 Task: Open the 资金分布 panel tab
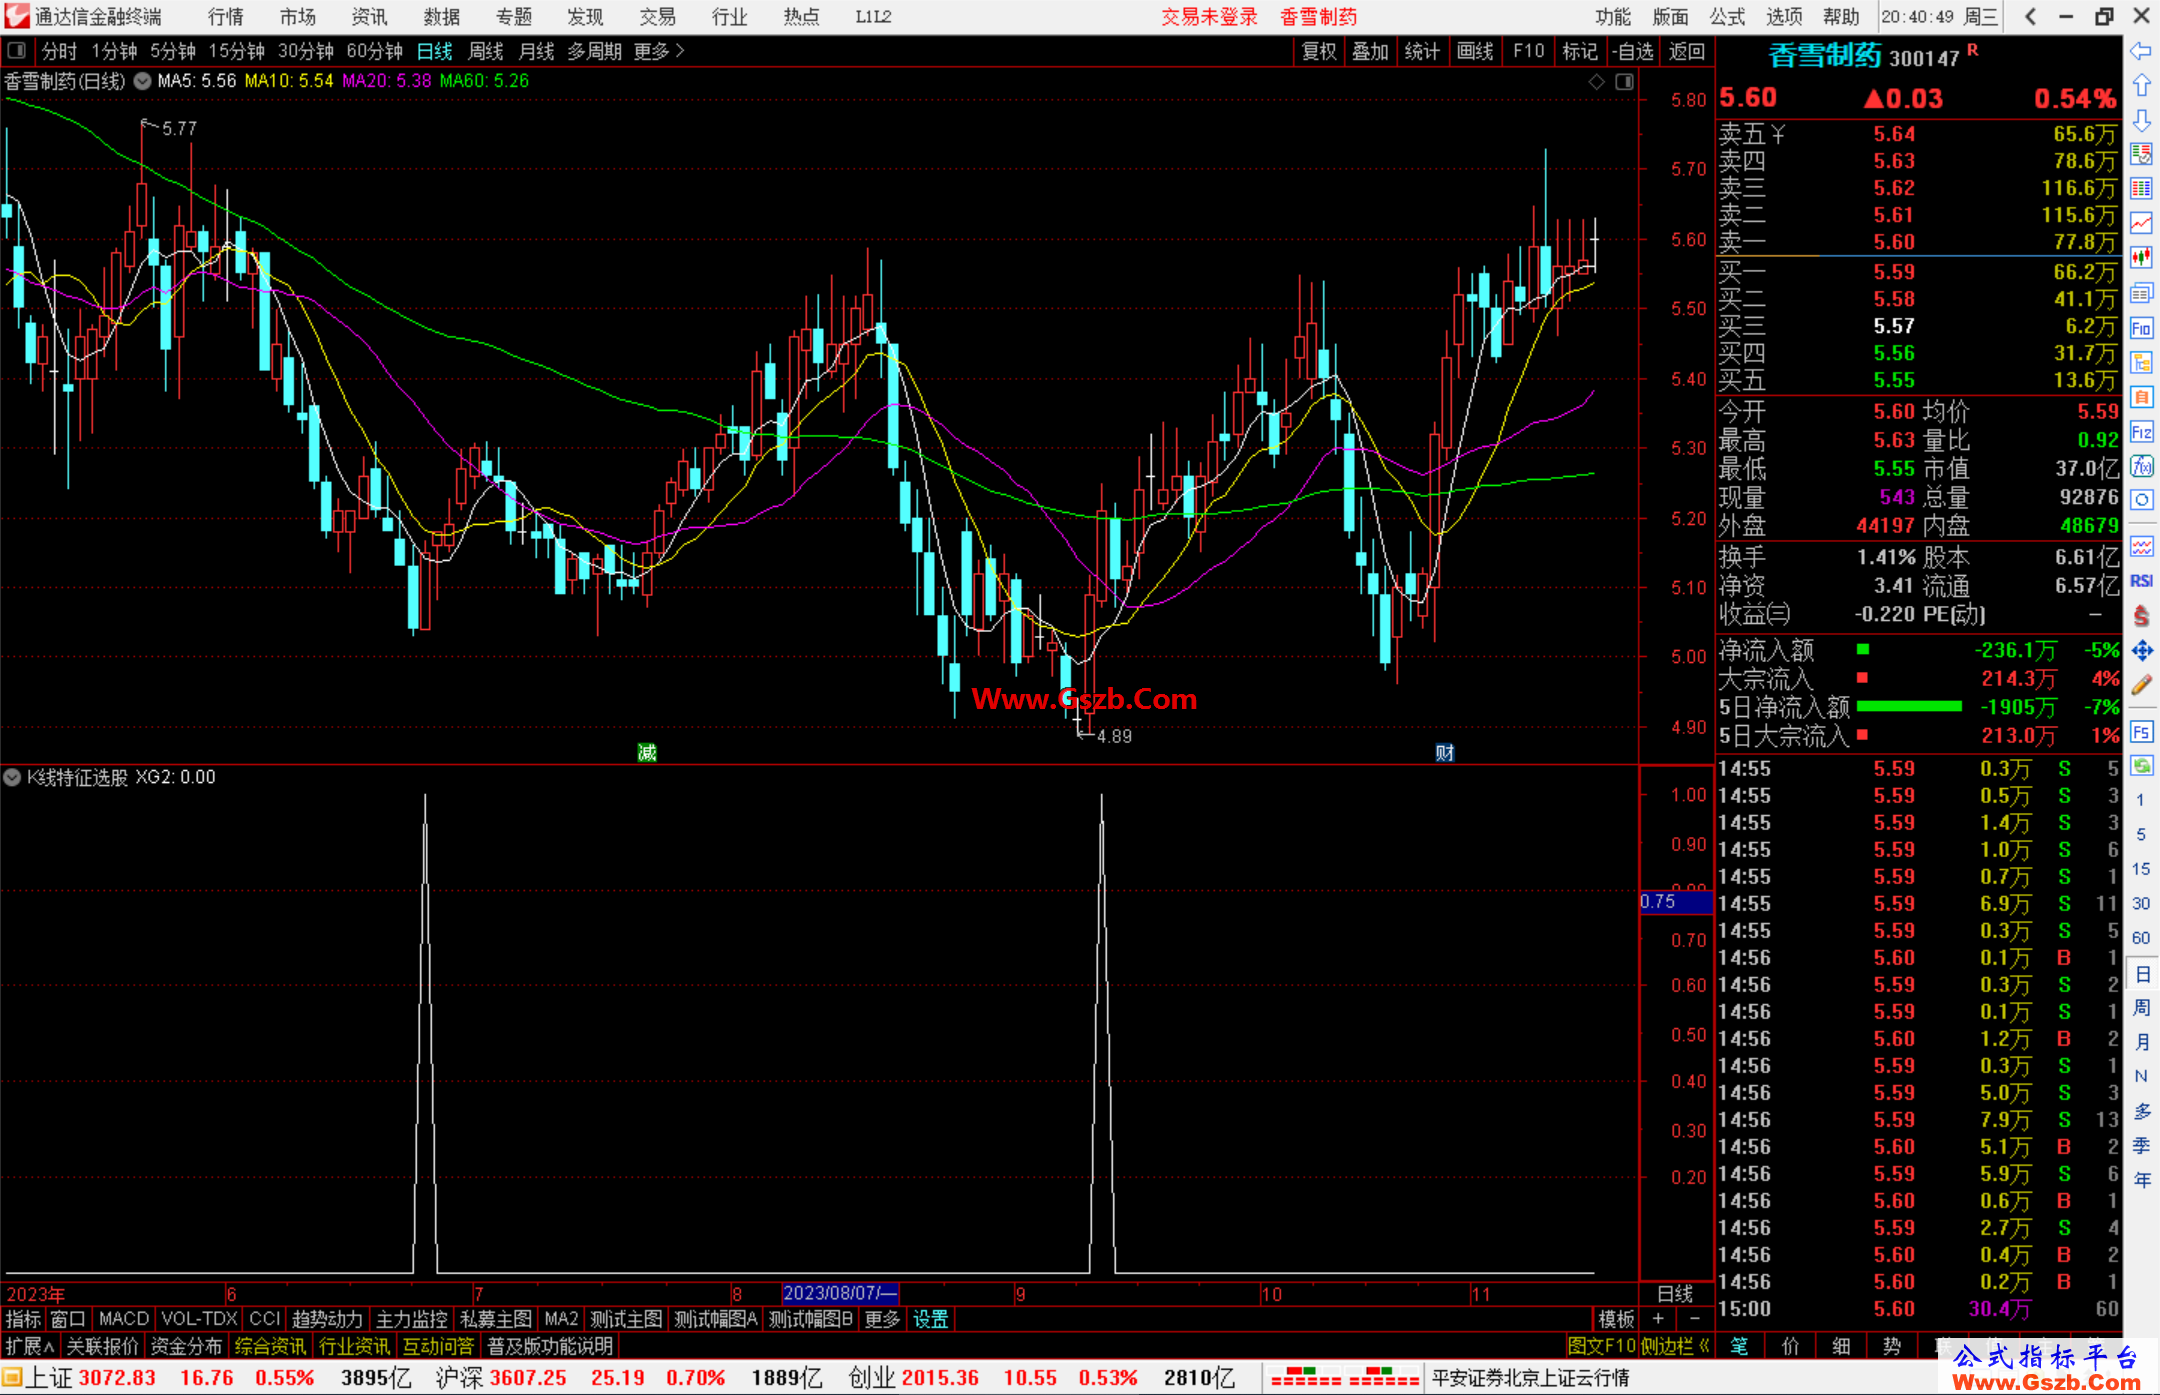pos(186,1346)
